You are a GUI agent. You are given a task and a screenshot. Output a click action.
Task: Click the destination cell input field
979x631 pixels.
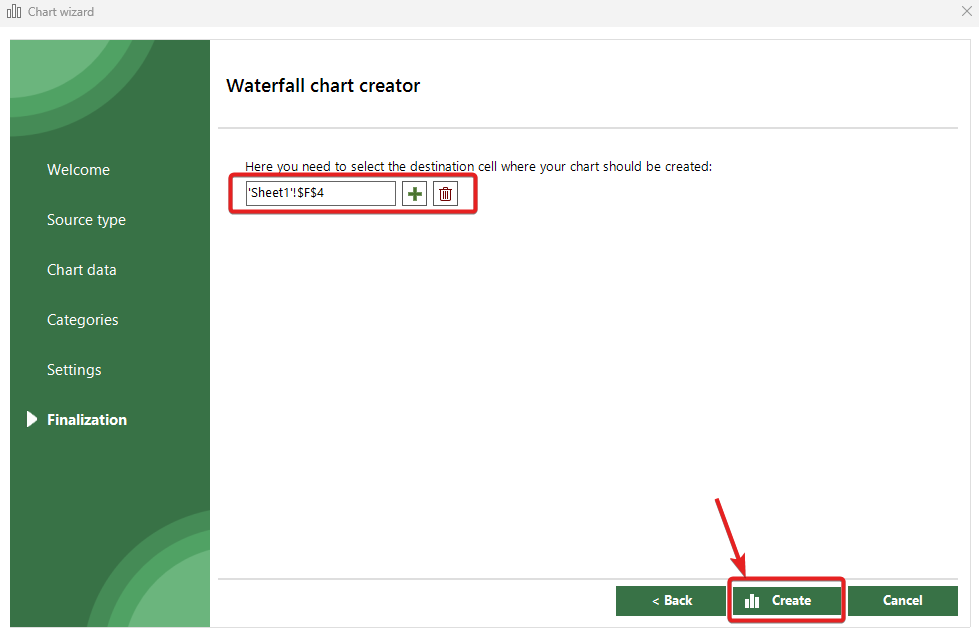coord(320,194)
